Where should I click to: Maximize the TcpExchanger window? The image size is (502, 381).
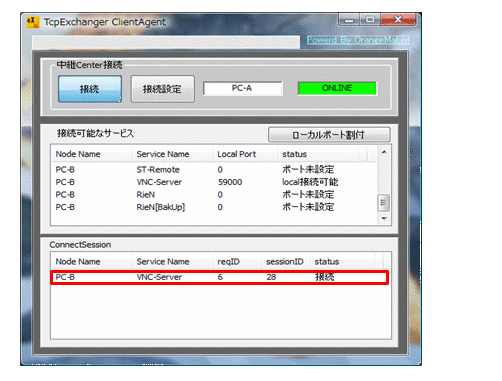click(370, 20)
